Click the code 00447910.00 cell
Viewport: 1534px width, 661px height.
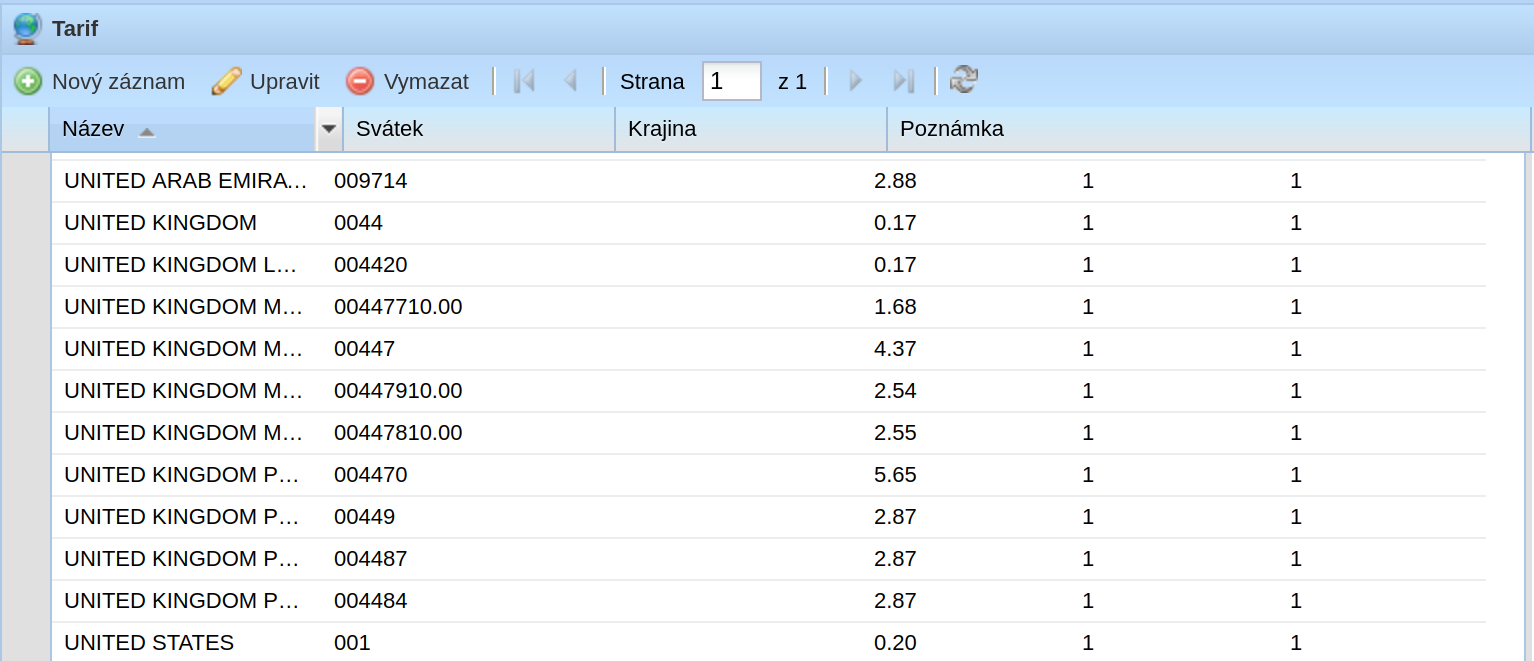click(398, 391)
